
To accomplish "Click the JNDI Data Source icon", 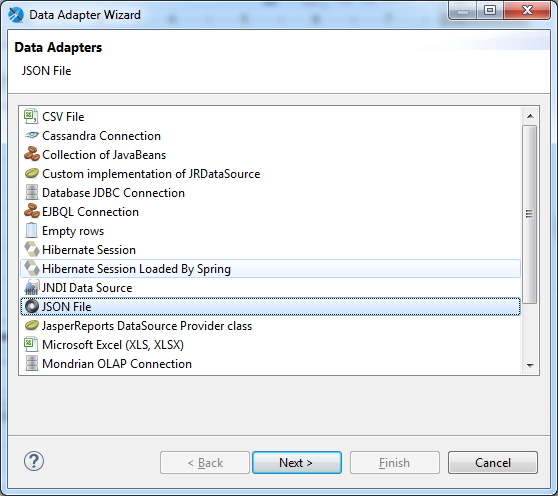I will tap(32, 287).
